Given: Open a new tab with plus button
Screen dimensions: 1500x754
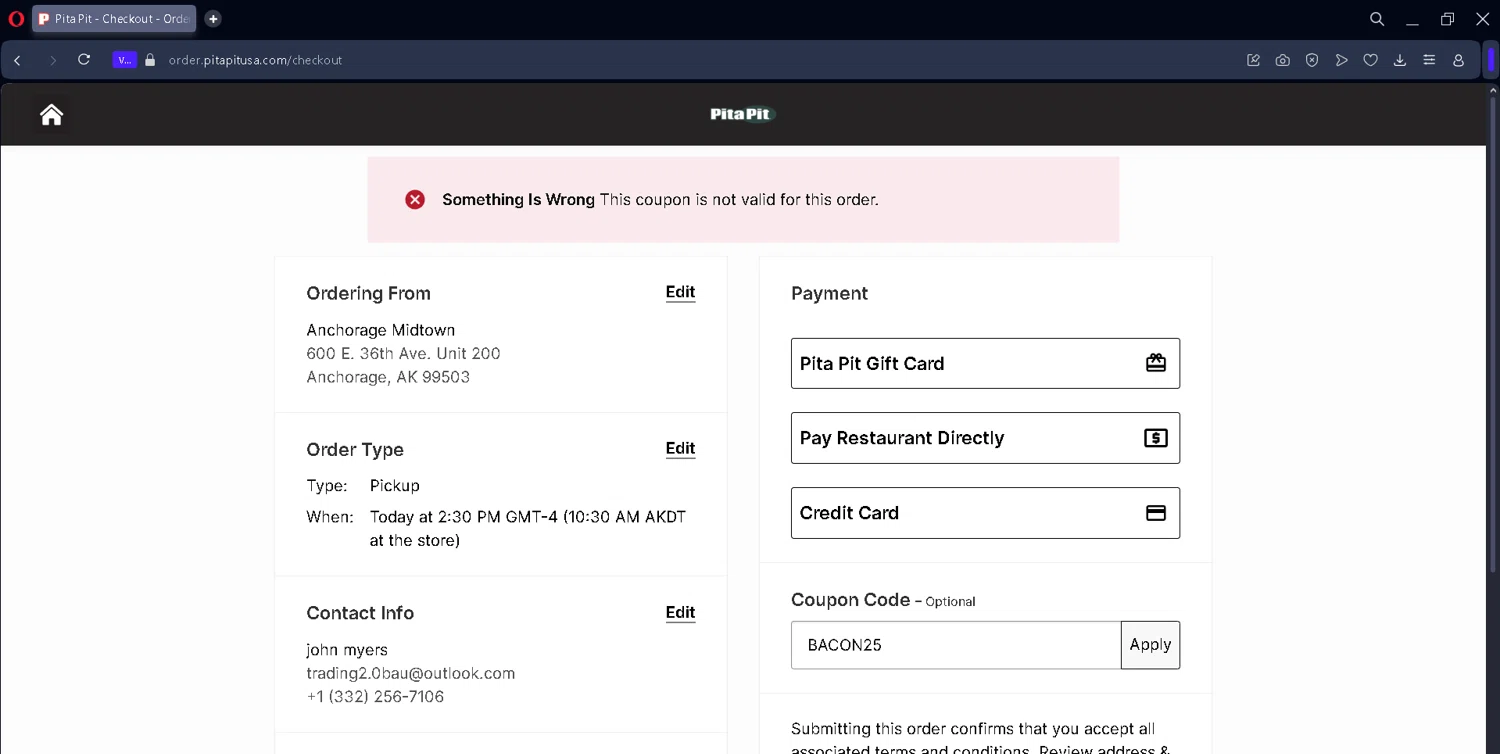Looking at the screenshot, I should (x=213, y=19).
